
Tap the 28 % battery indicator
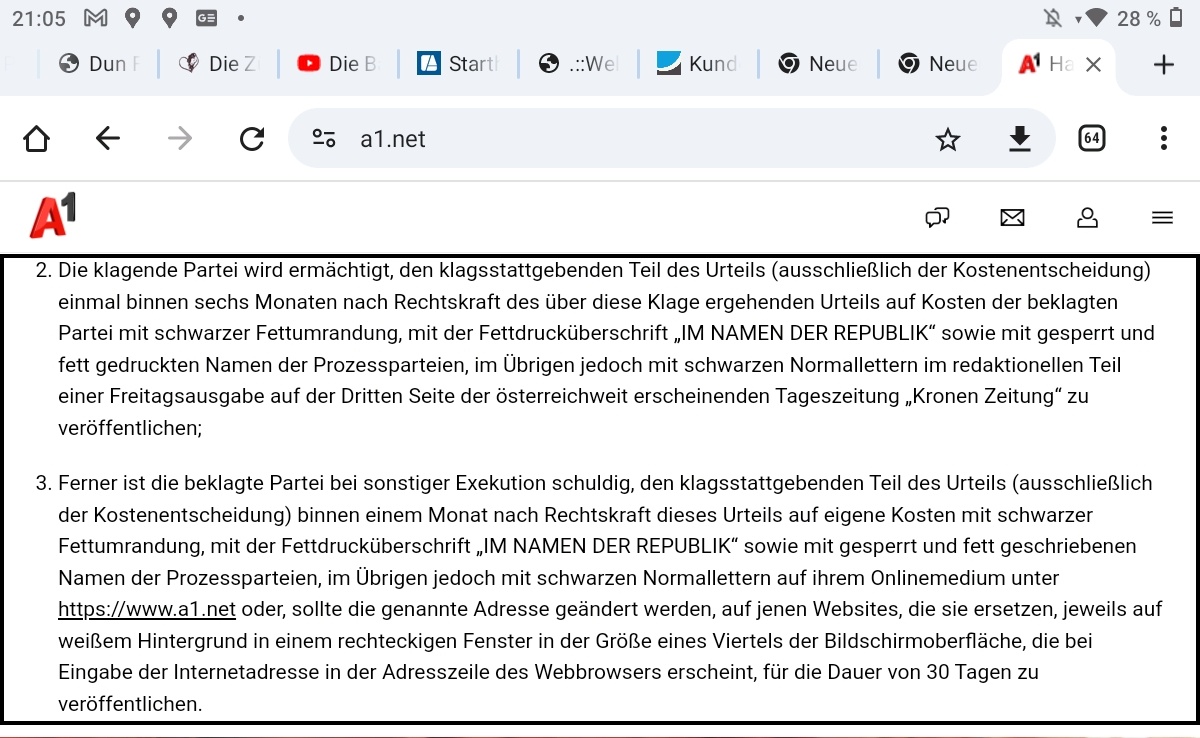(x=1149, y=18)
